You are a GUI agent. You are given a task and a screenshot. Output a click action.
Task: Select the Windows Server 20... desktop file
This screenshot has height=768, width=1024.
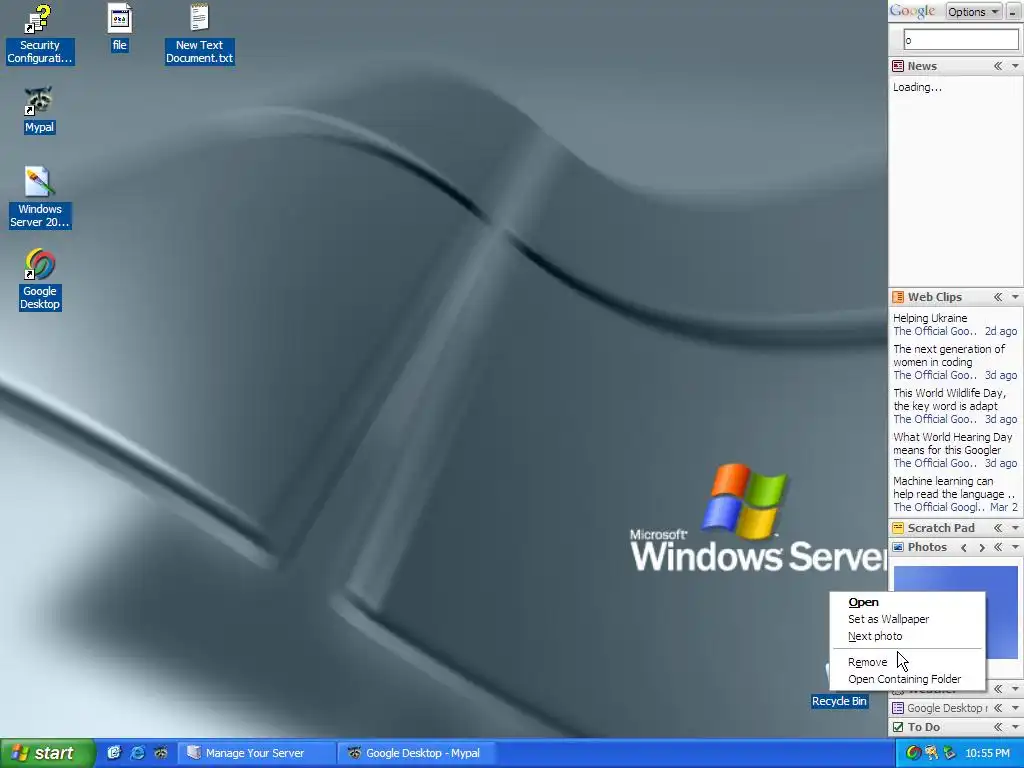[x=39, y=197]
